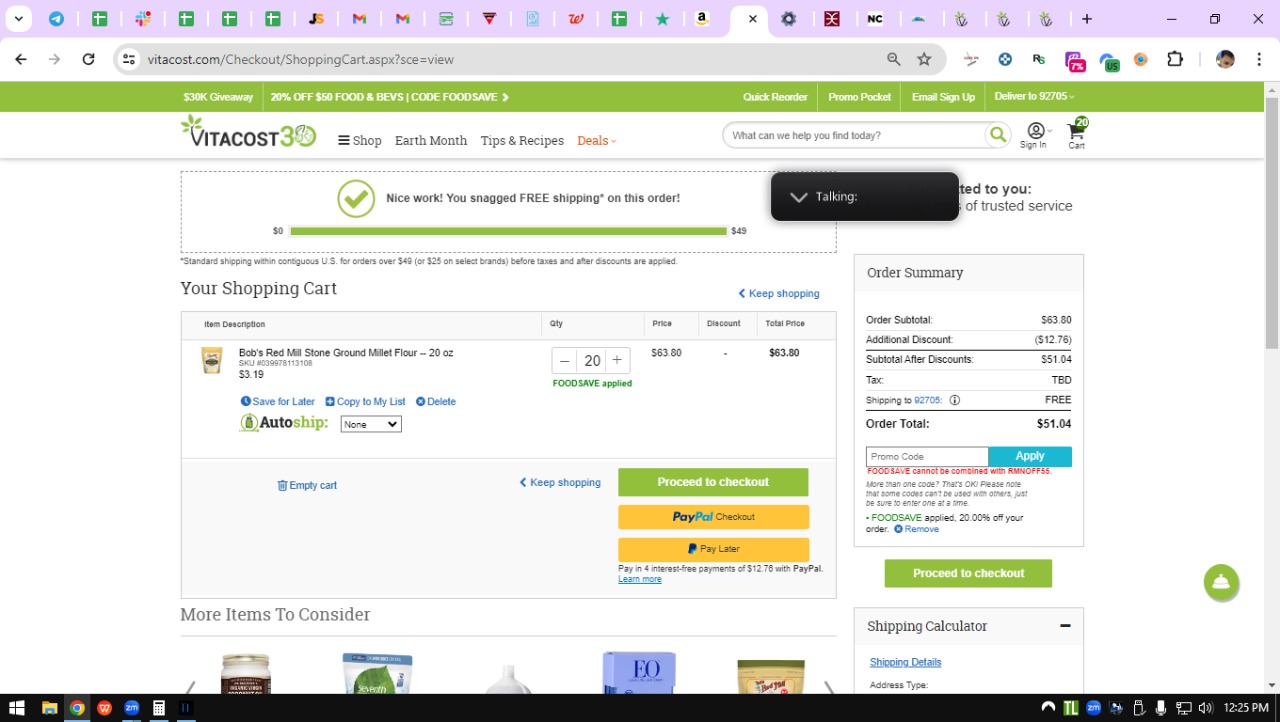
Task: Click the free shipping progress bar
Action: click(508, 231)
